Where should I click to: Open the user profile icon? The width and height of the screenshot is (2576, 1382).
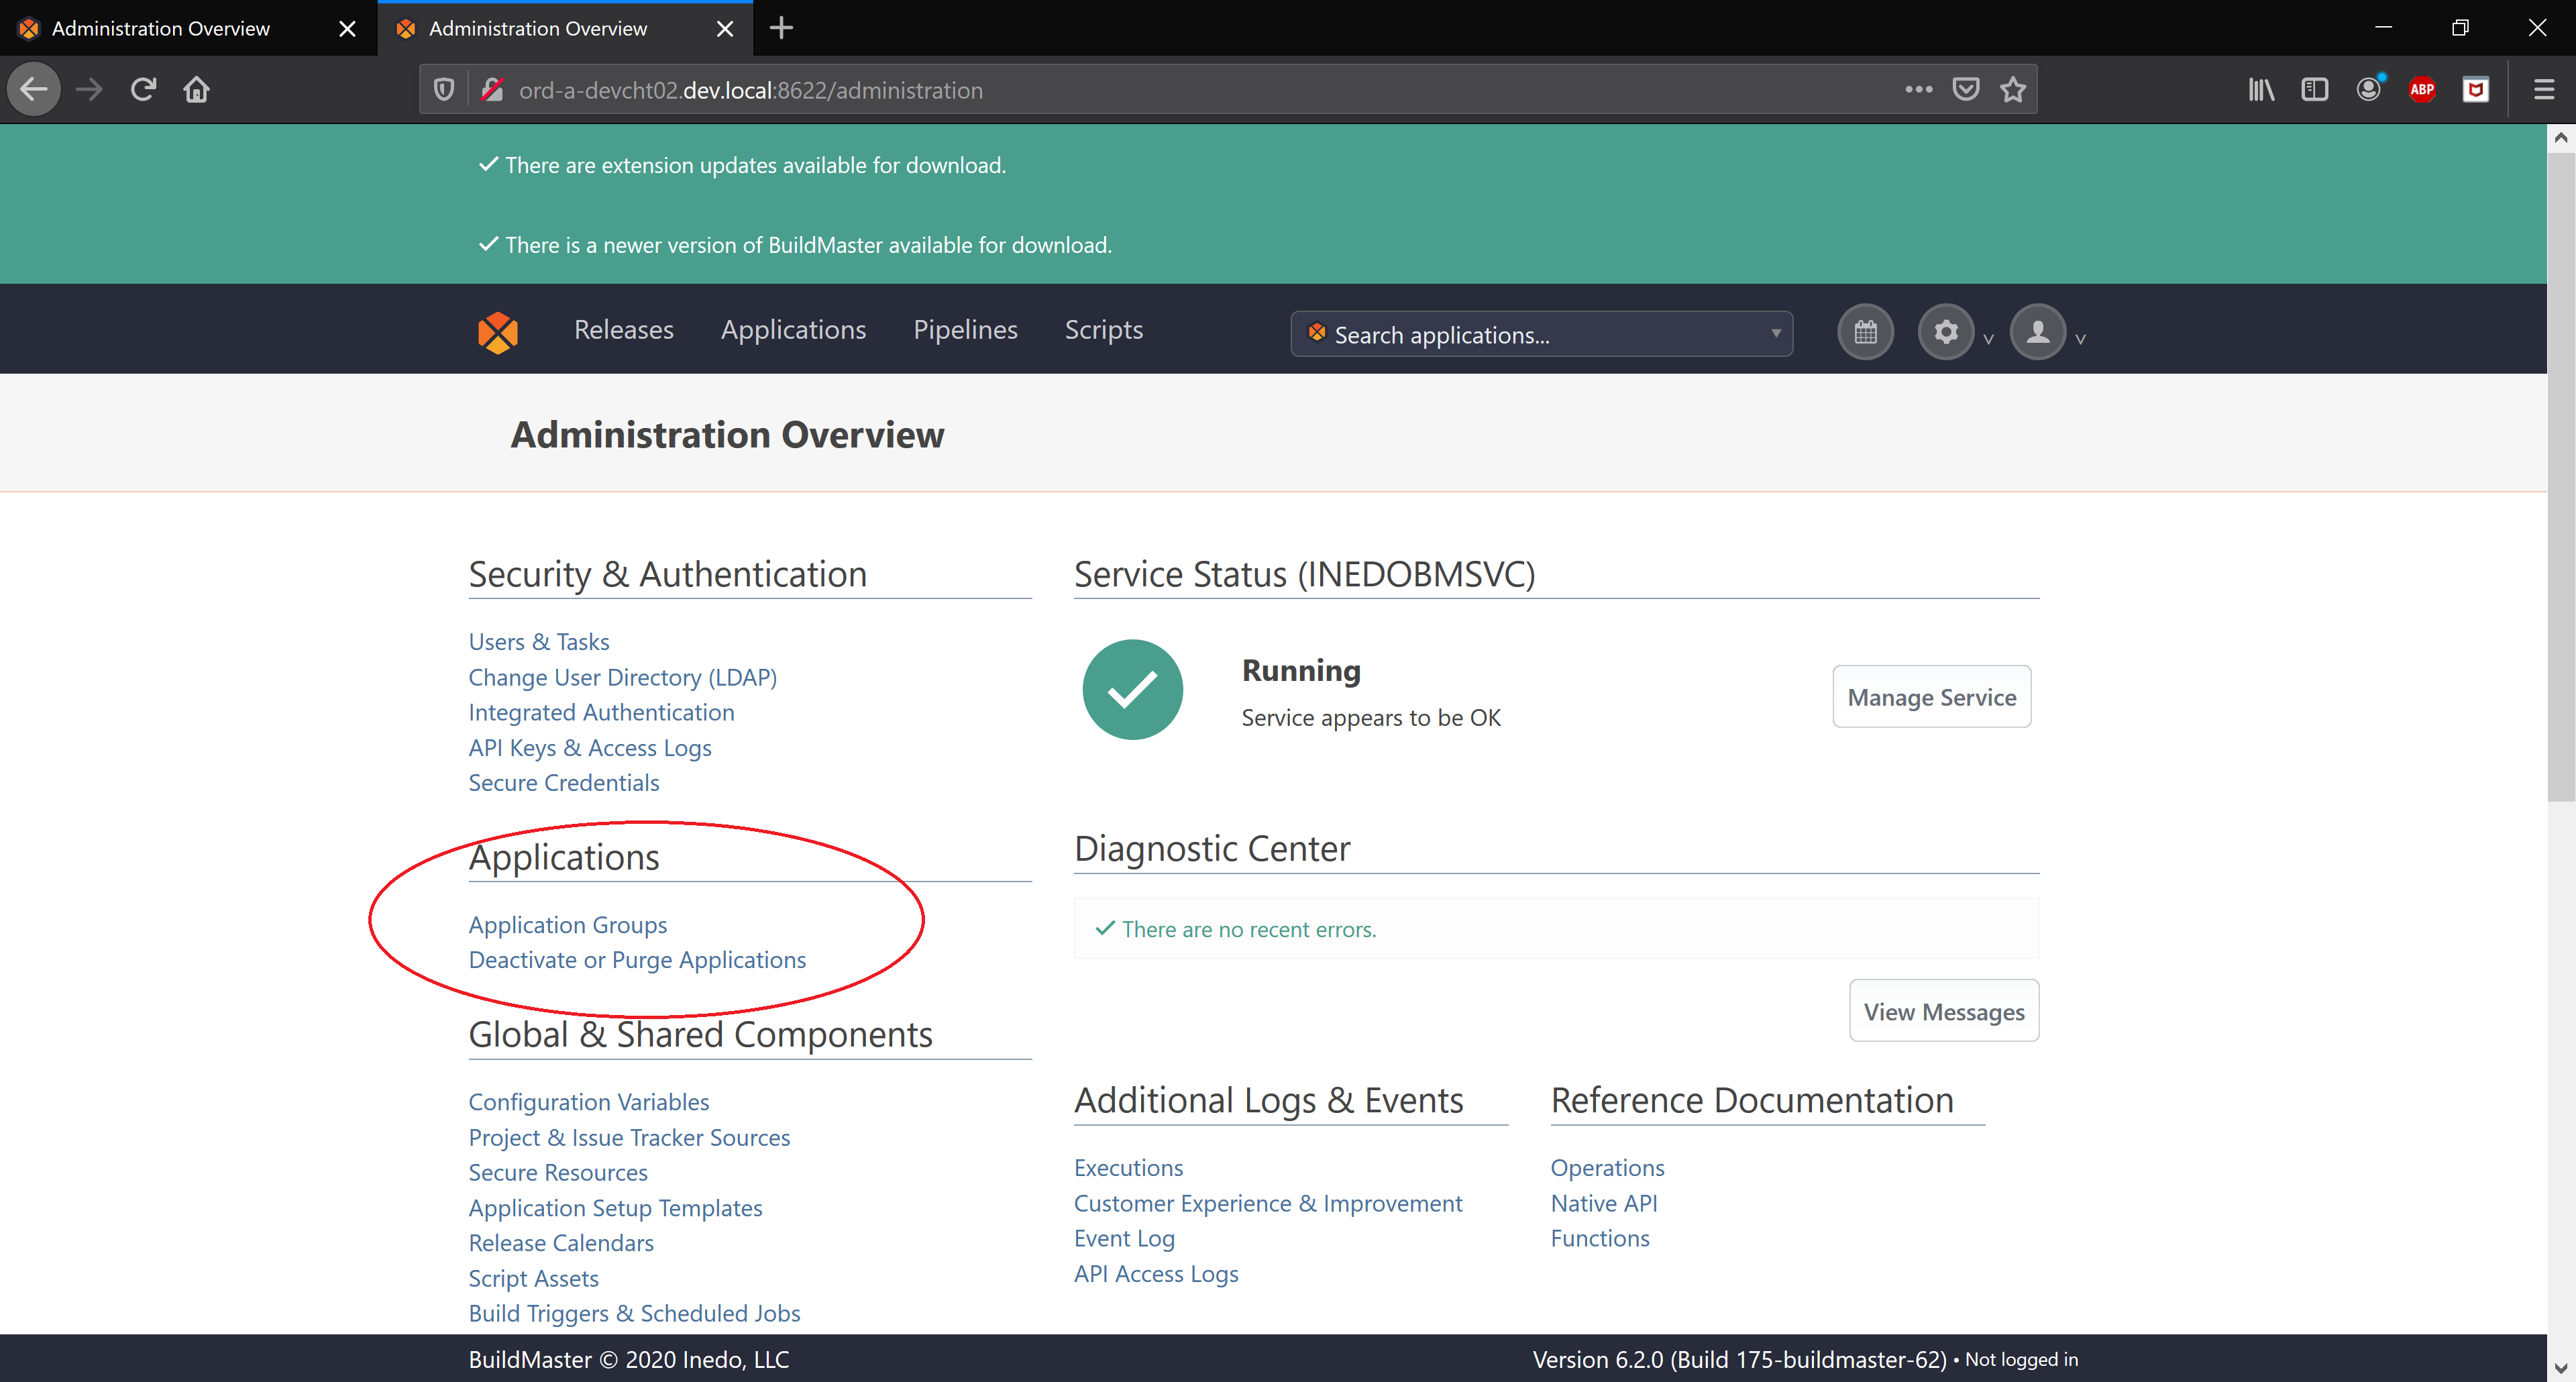[2037, 332]
